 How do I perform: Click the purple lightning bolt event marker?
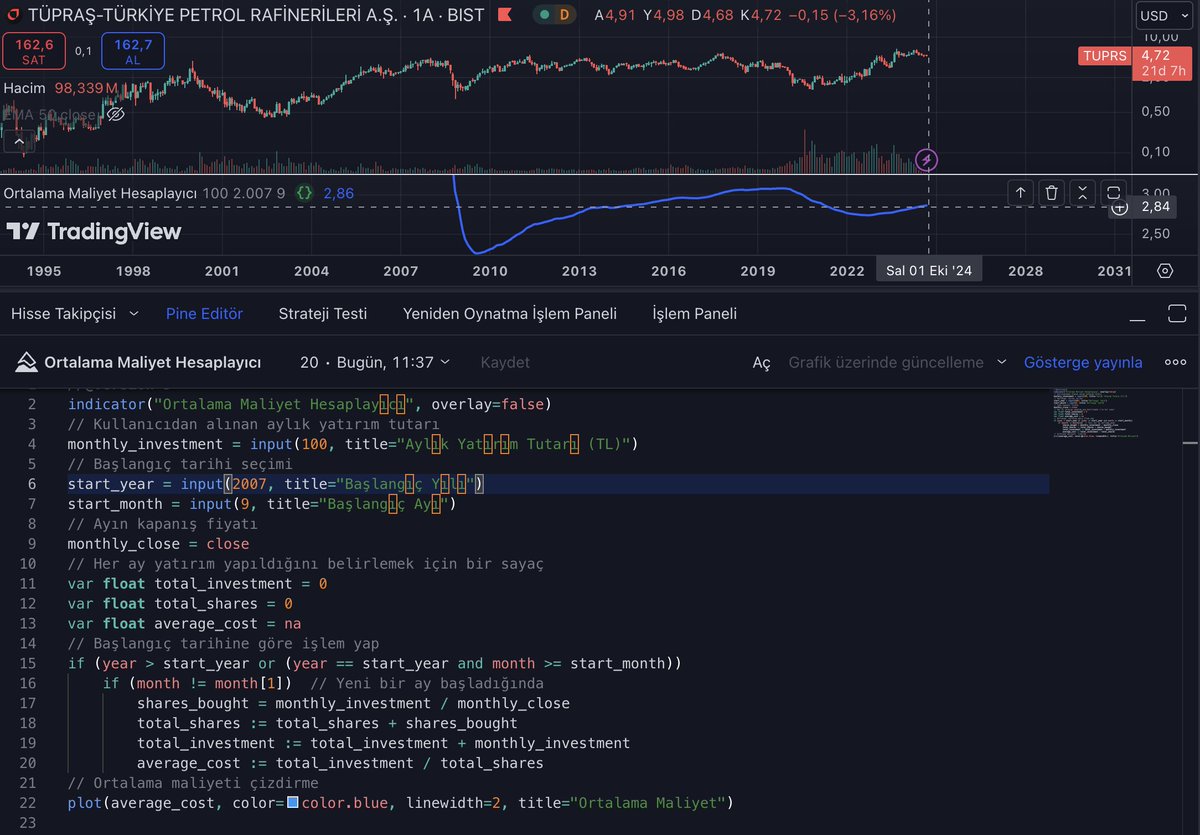(928, 159)
